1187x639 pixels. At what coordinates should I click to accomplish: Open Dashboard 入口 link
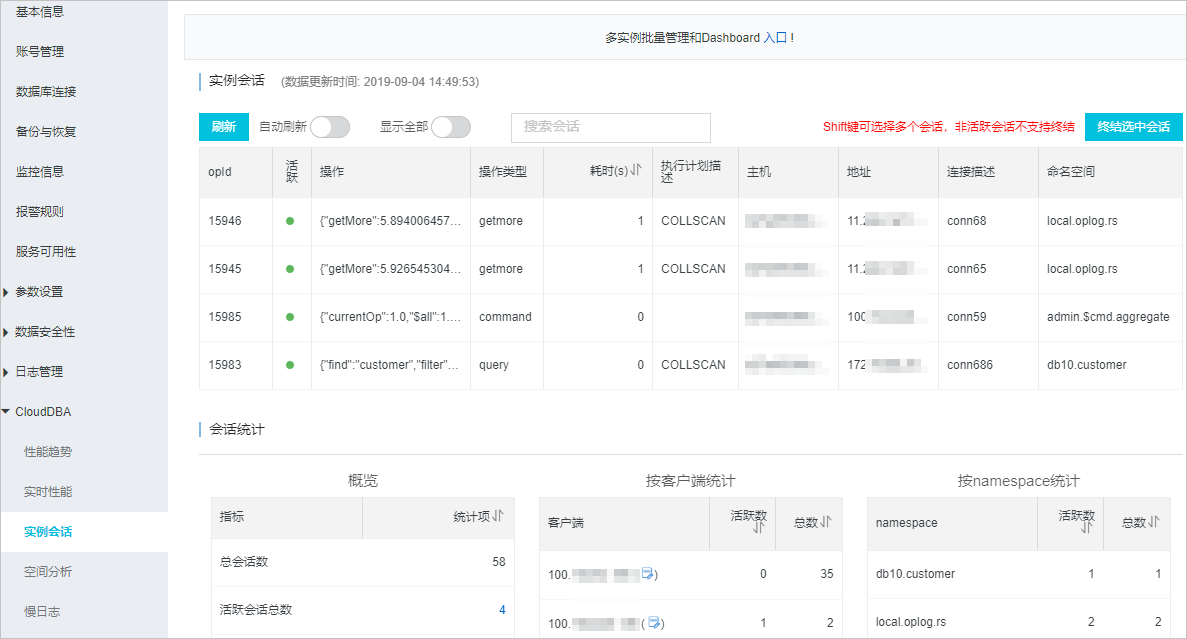[775, 38]
